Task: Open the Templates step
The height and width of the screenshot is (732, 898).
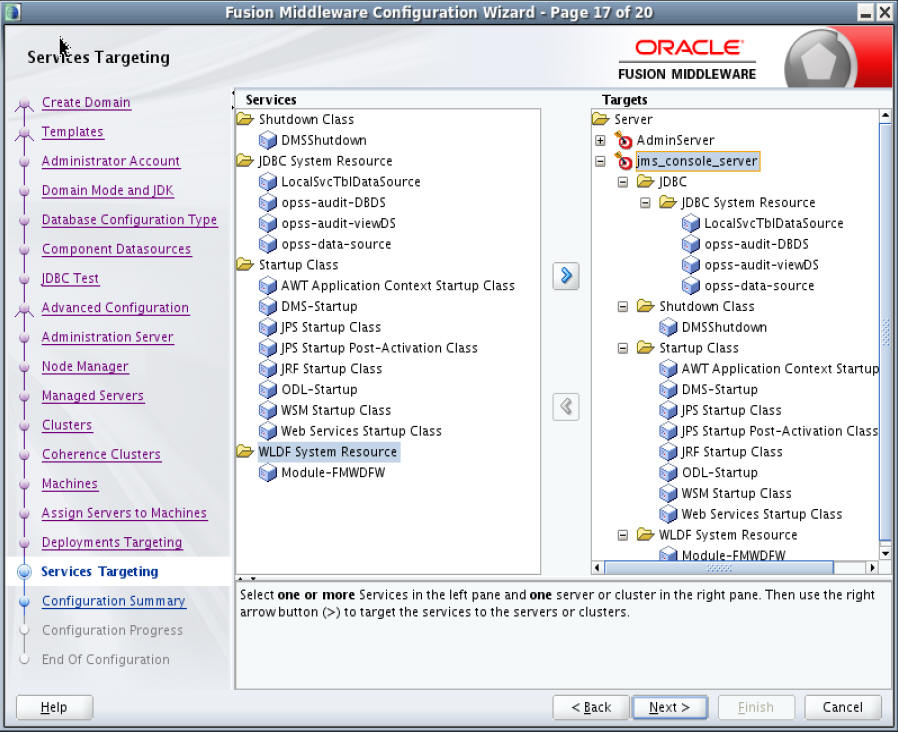Action: (x=72, y=132)
